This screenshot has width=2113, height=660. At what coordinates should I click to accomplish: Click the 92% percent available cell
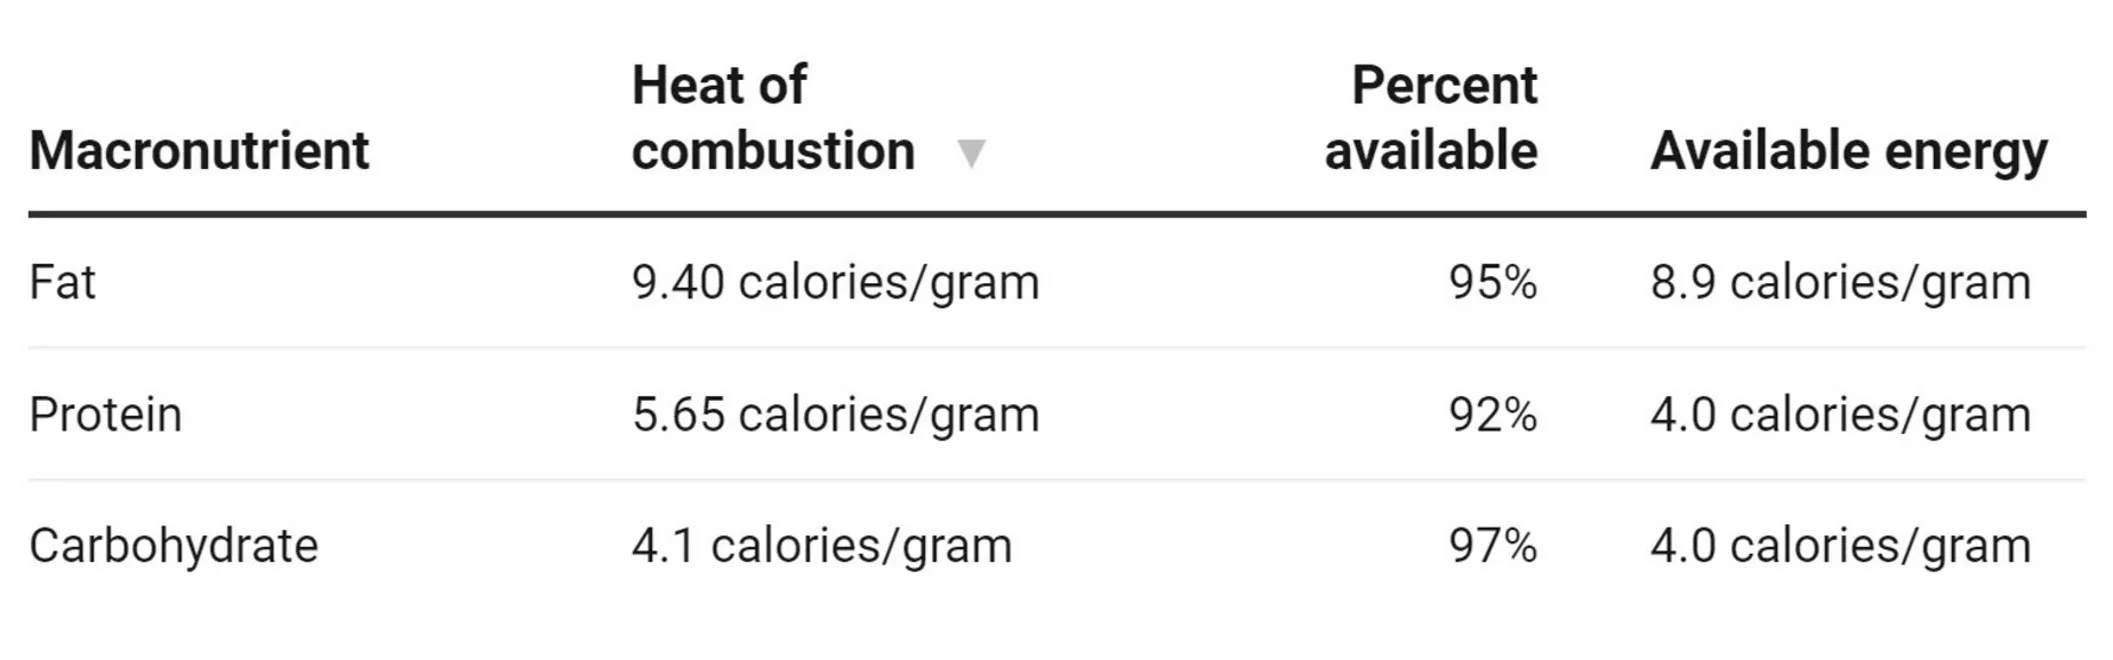(x=1492, y=414)
